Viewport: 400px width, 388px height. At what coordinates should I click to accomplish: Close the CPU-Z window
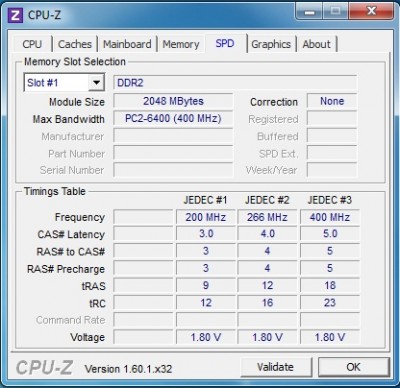[371, 12]
